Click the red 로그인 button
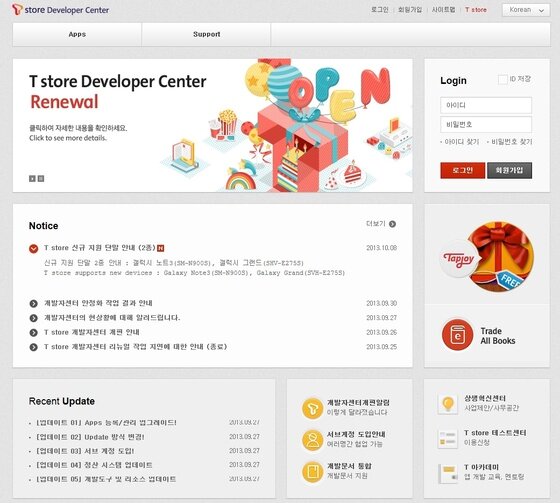This screenshot has height=503, width=560. (462, 170)
